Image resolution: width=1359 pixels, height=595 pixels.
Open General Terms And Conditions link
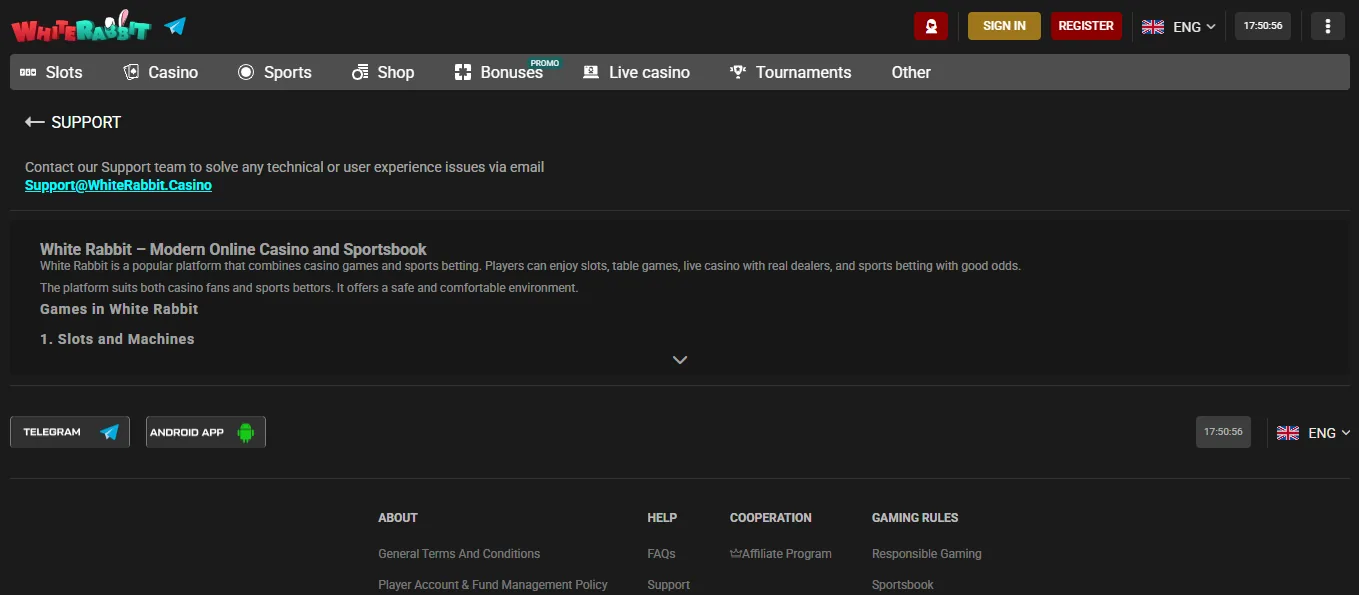point(459,554)
